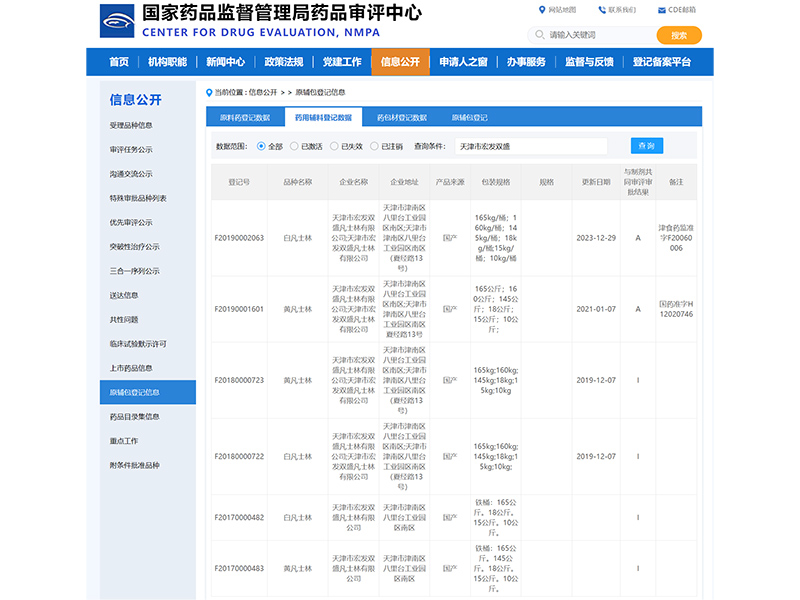Open 受理品种信息 in the sidebar
800x600 pixels.
click(131, 126)
